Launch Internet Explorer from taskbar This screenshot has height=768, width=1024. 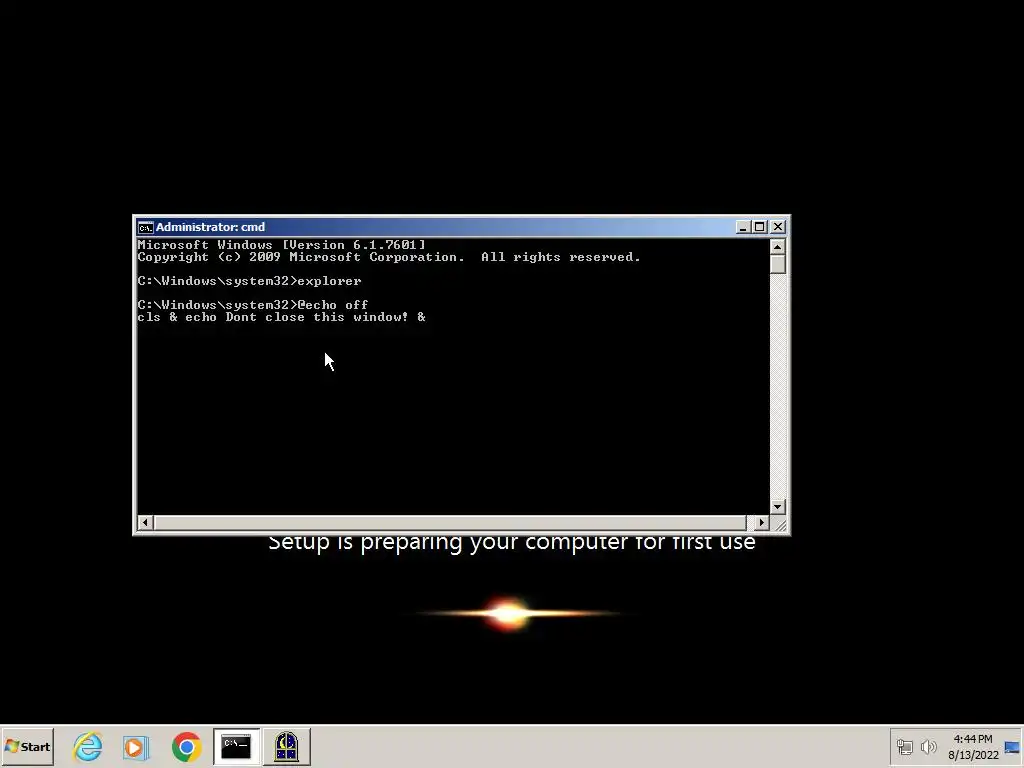tap(88, 746)
